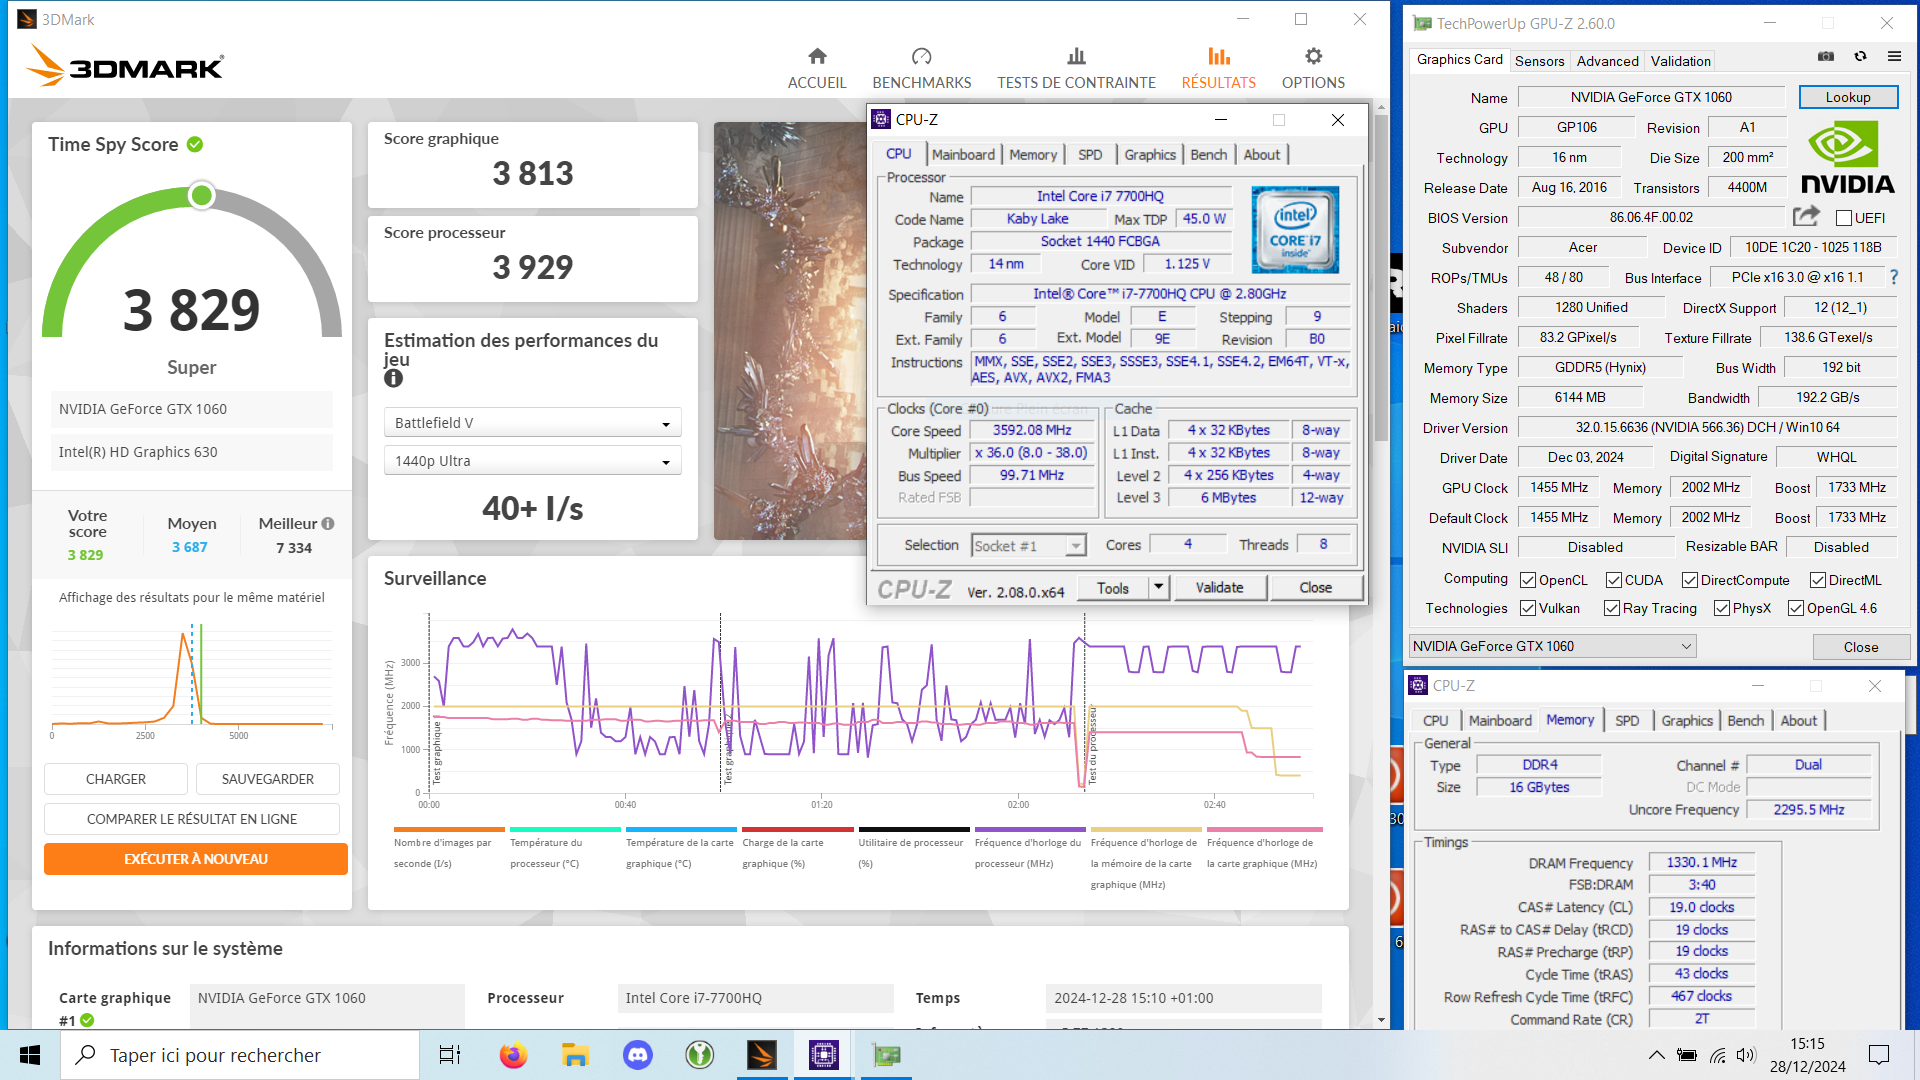Switch to Bench tab in front CPU-Z
The image size is (1920, 1080).
tap(1208, 154)
